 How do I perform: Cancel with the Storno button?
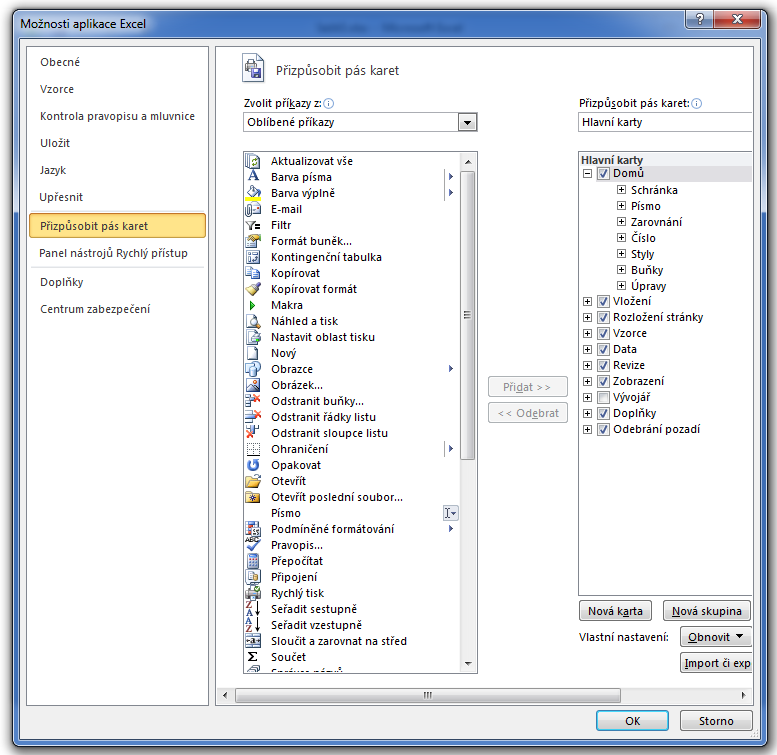pyautogui.click(x=716, y=721)
